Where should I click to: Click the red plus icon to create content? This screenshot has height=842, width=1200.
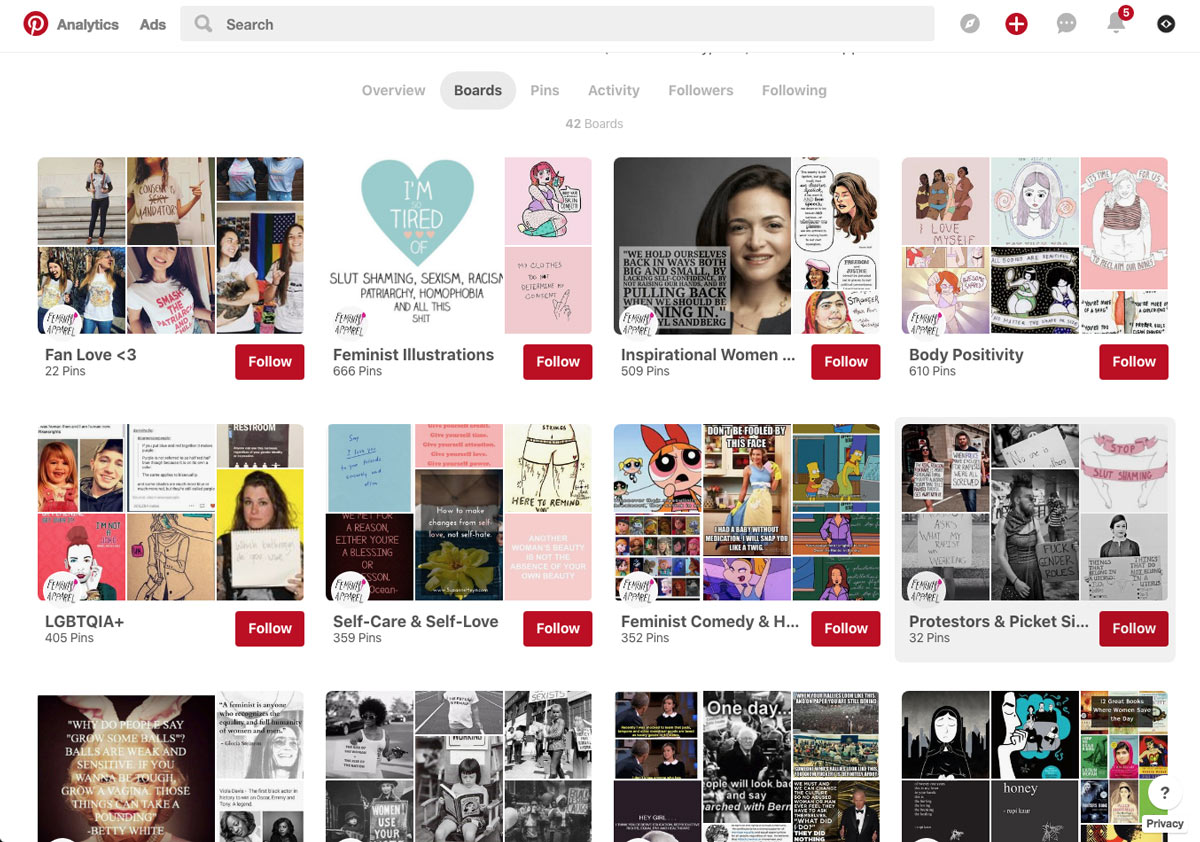(1016, 23)
